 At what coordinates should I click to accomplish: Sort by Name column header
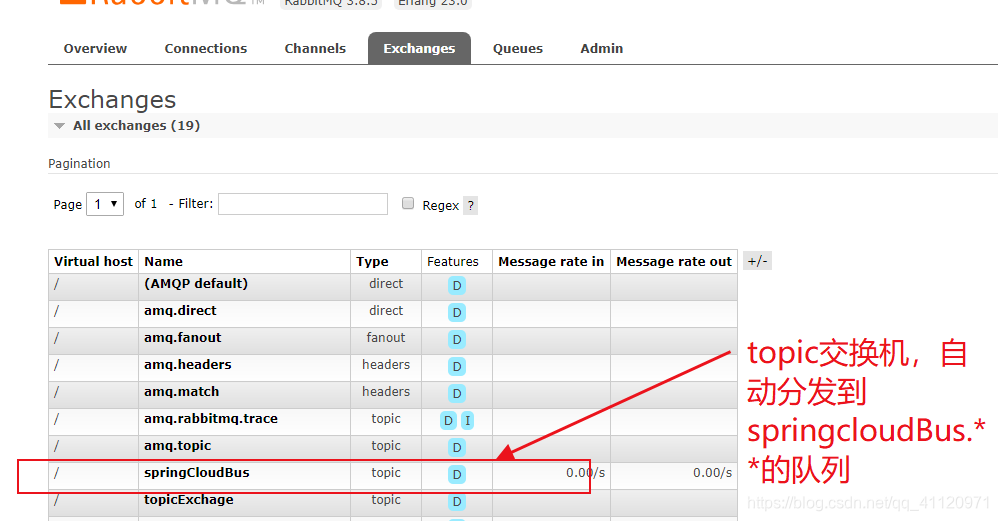(163, 261)
